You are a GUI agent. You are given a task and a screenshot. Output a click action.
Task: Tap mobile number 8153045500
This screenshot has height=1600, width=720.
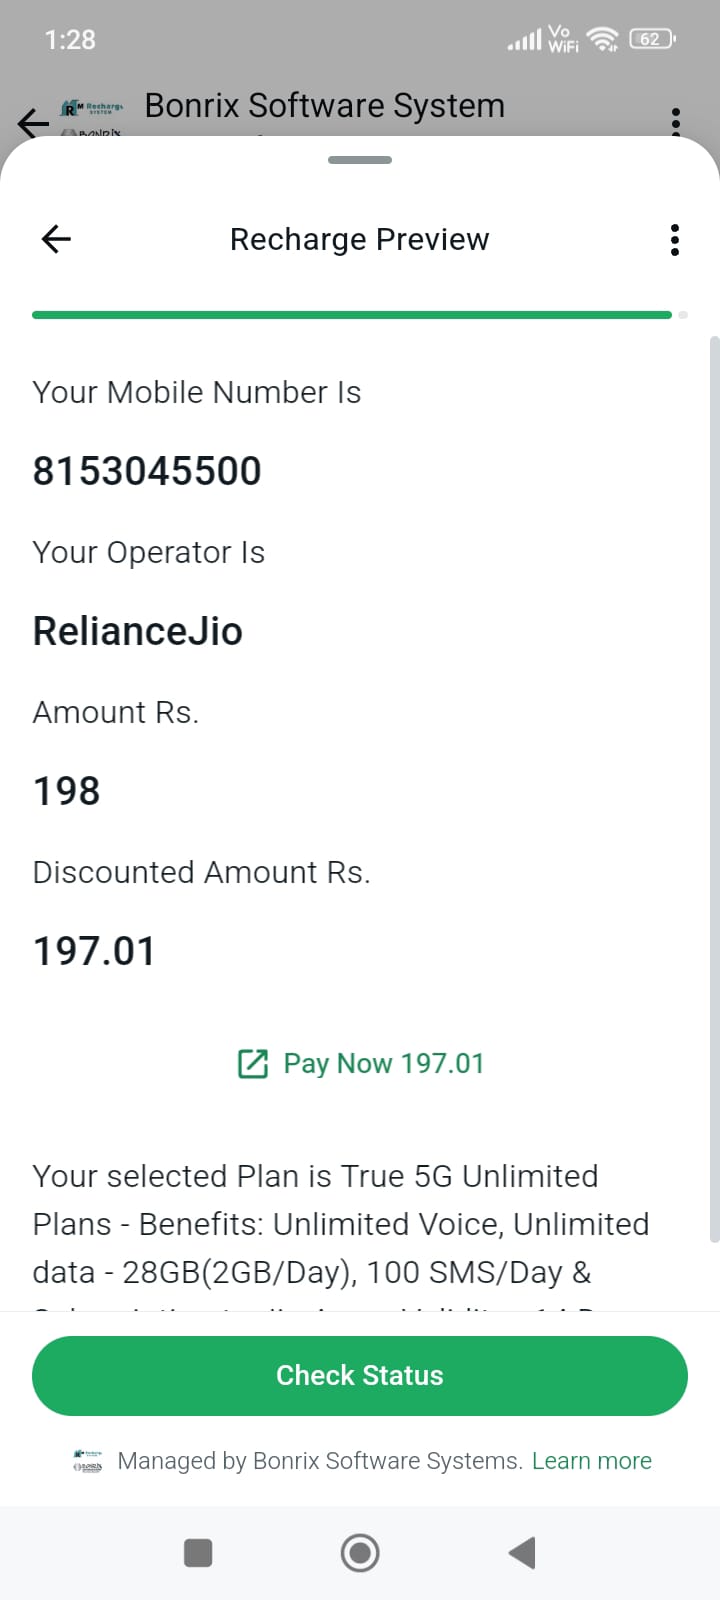point(147,471)
